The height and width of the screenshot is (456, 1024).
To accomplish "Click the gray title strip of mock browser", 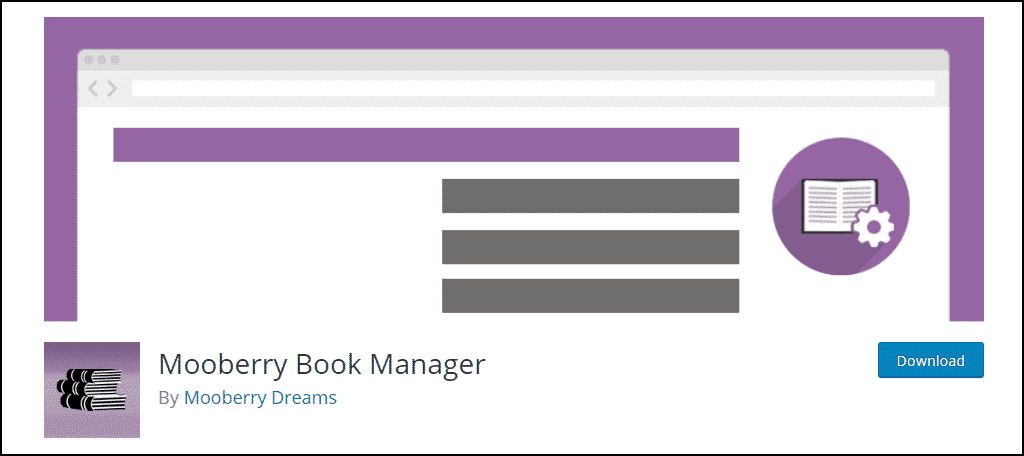I will tap(513, 60).
